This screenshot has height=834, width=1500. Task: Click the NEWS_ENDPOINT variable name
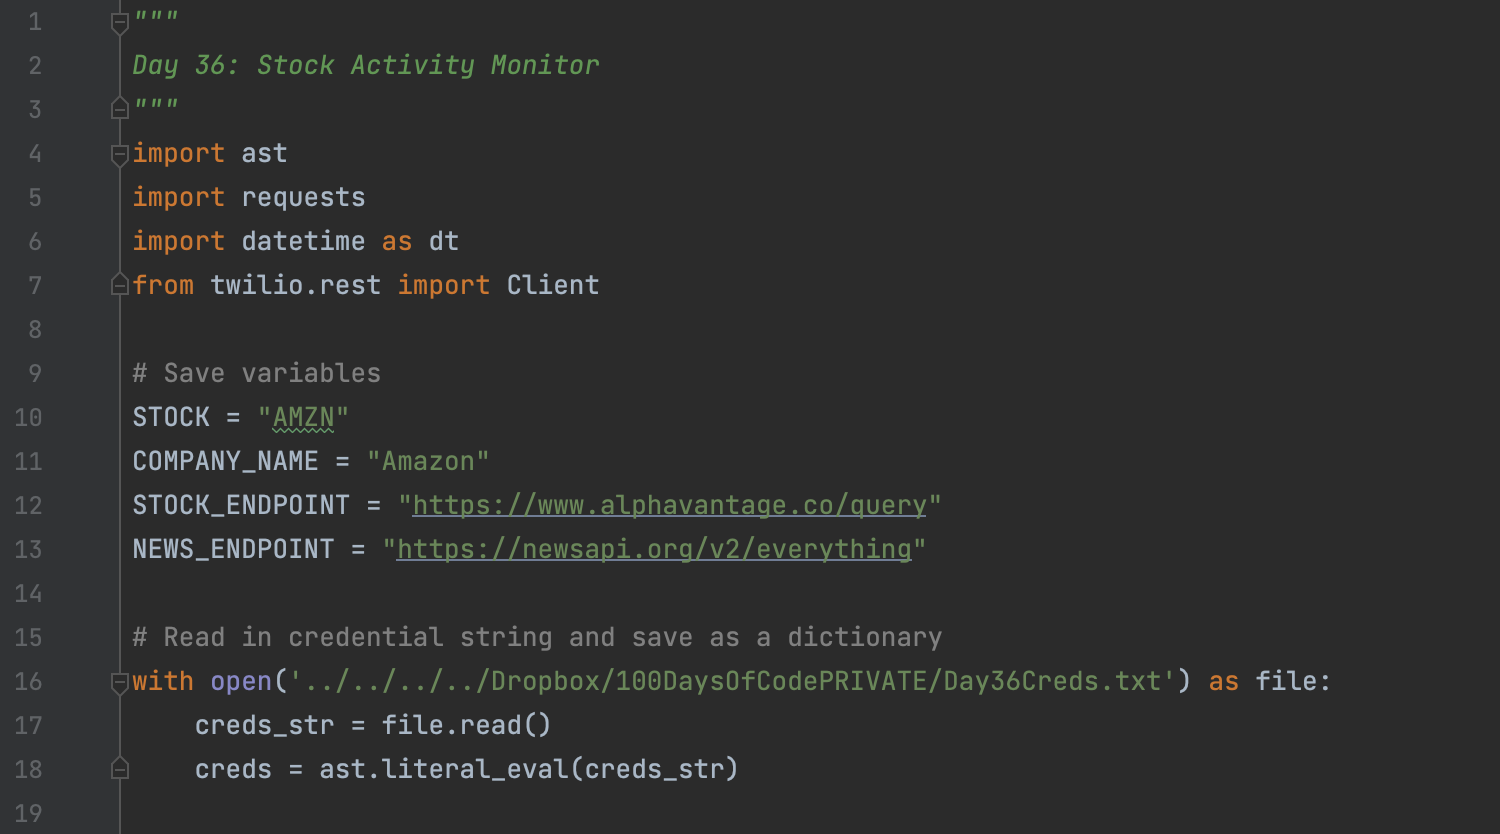pyautogui.click(x=233, y=549)
